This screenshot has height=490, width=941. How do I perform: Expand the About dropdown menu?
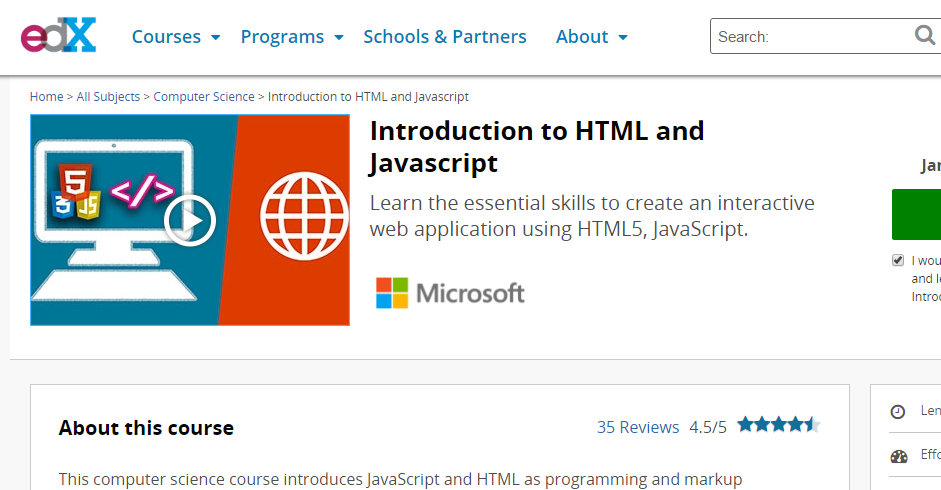pyautogui.click(x=591, y=37)
